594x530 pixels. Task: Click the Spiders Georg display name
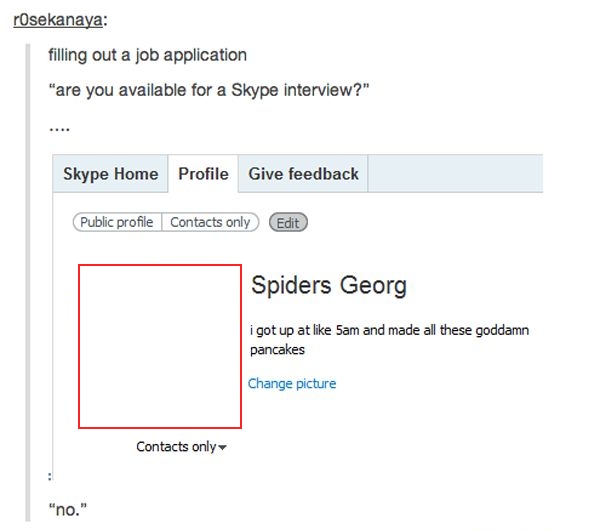[329, 285]
